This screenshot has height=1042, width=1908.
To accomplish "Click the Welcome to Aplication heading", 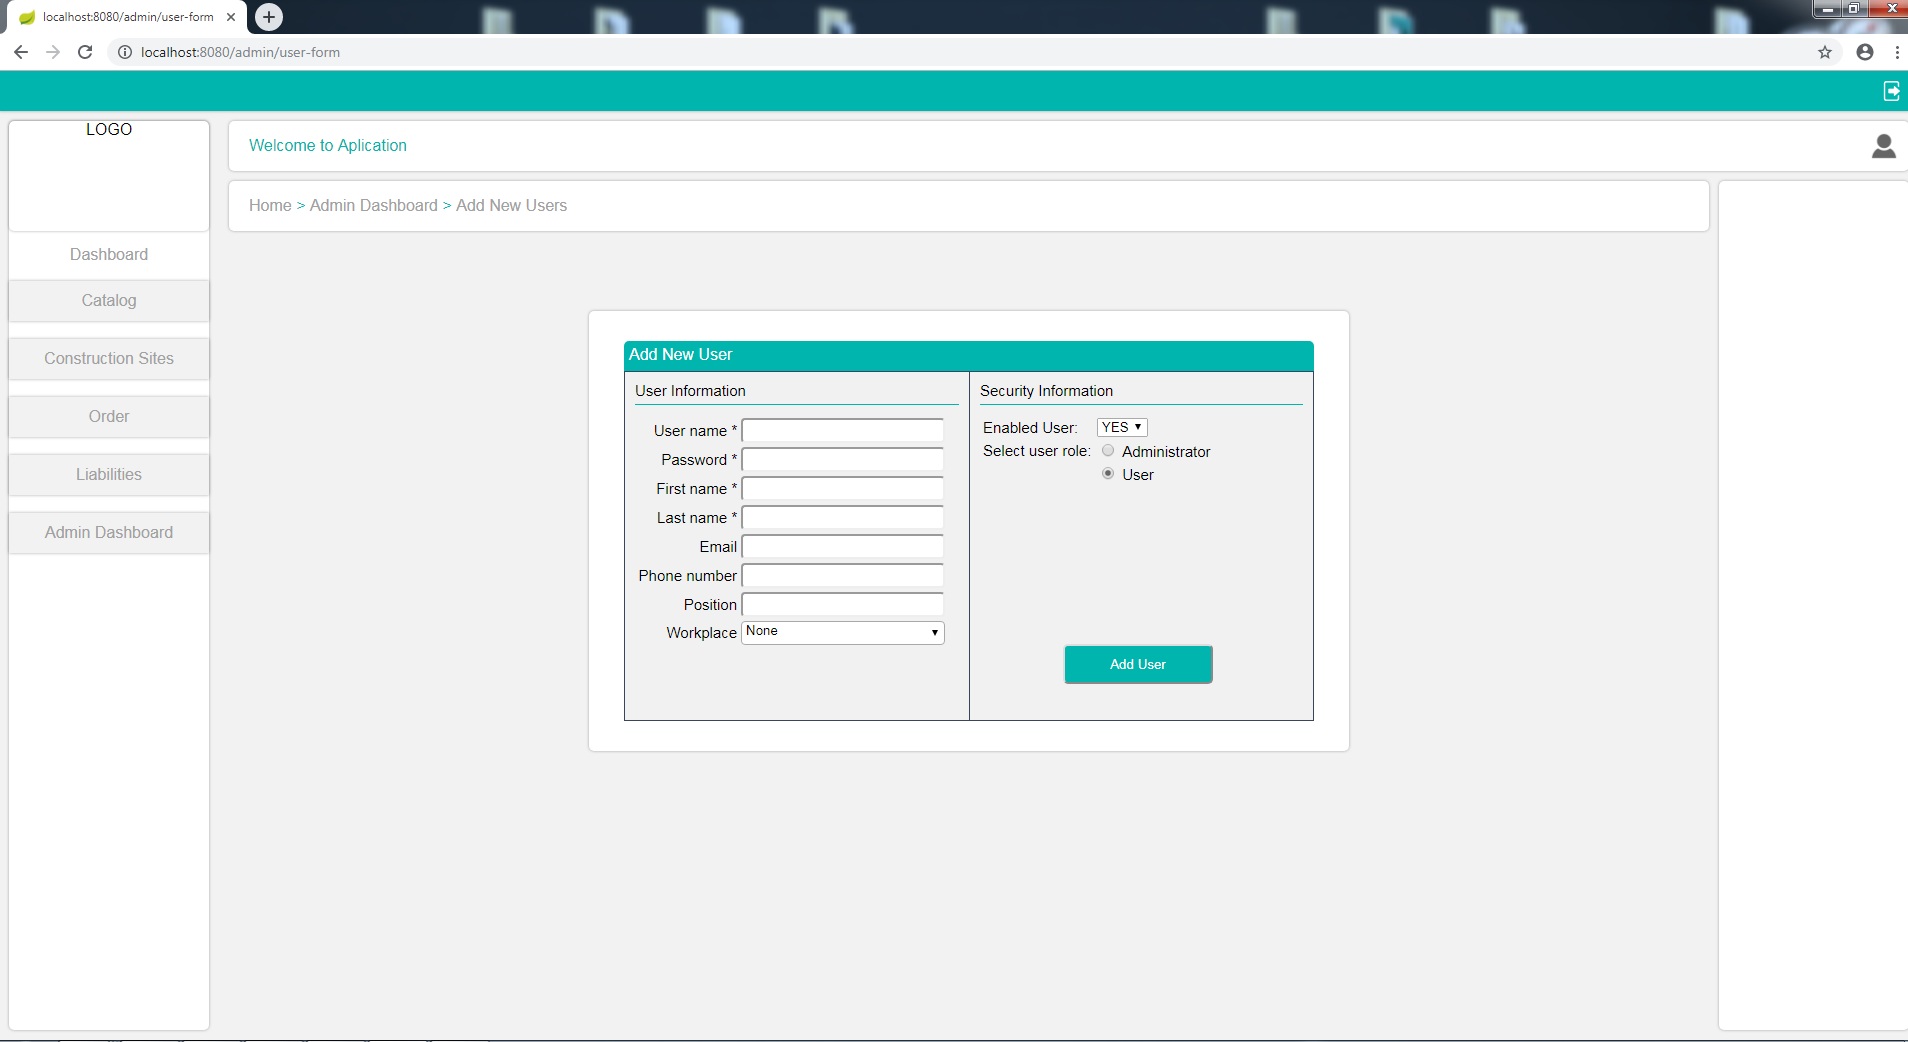I will click(328, 145).
